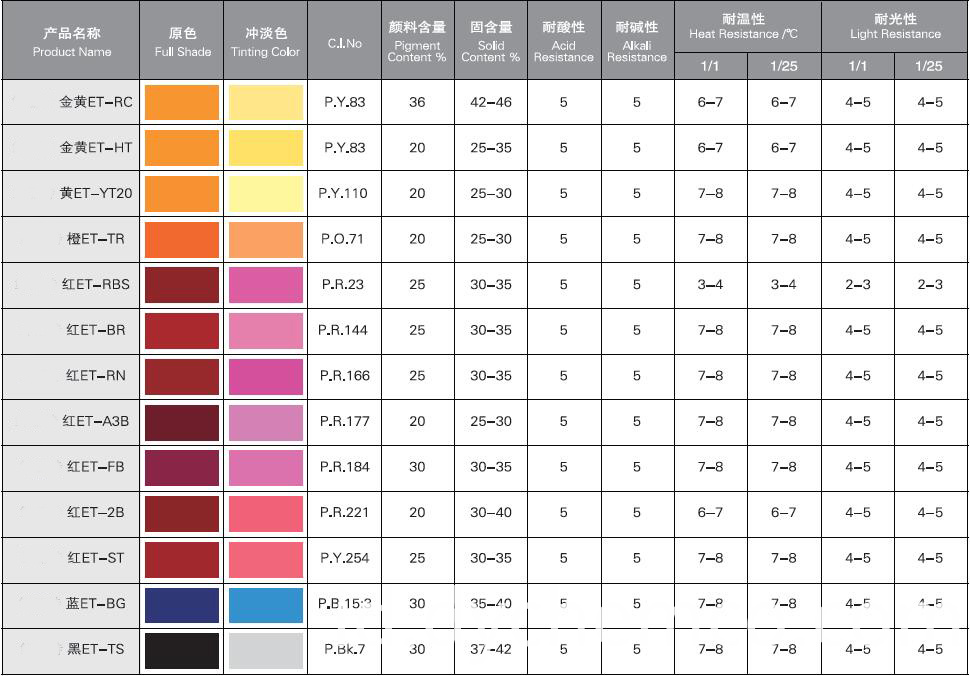The height and width of the screenshot is (676, 970).
Task: Select product name 红ET-RBS
Action: pyautogui.click(x=96, y=285)
